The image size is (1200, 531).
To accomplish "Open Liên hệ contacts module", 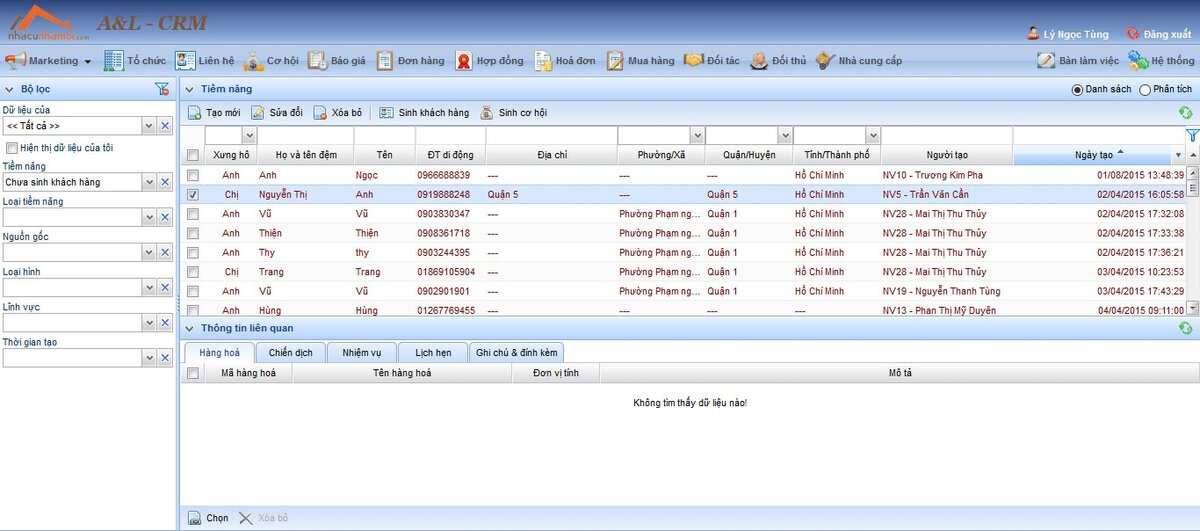I will 205,61.
